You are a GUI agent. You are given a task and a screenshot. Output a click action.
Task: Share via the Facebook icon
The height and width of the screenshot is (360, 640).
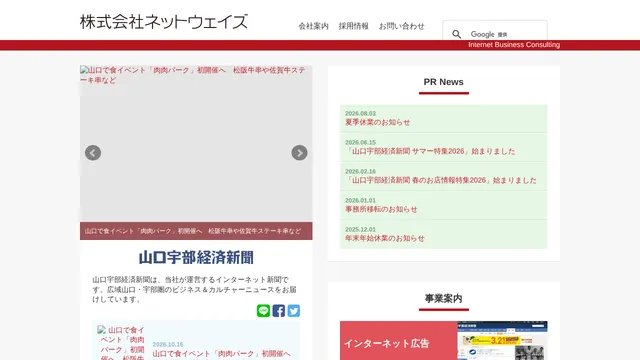click(x=278, y=311)
